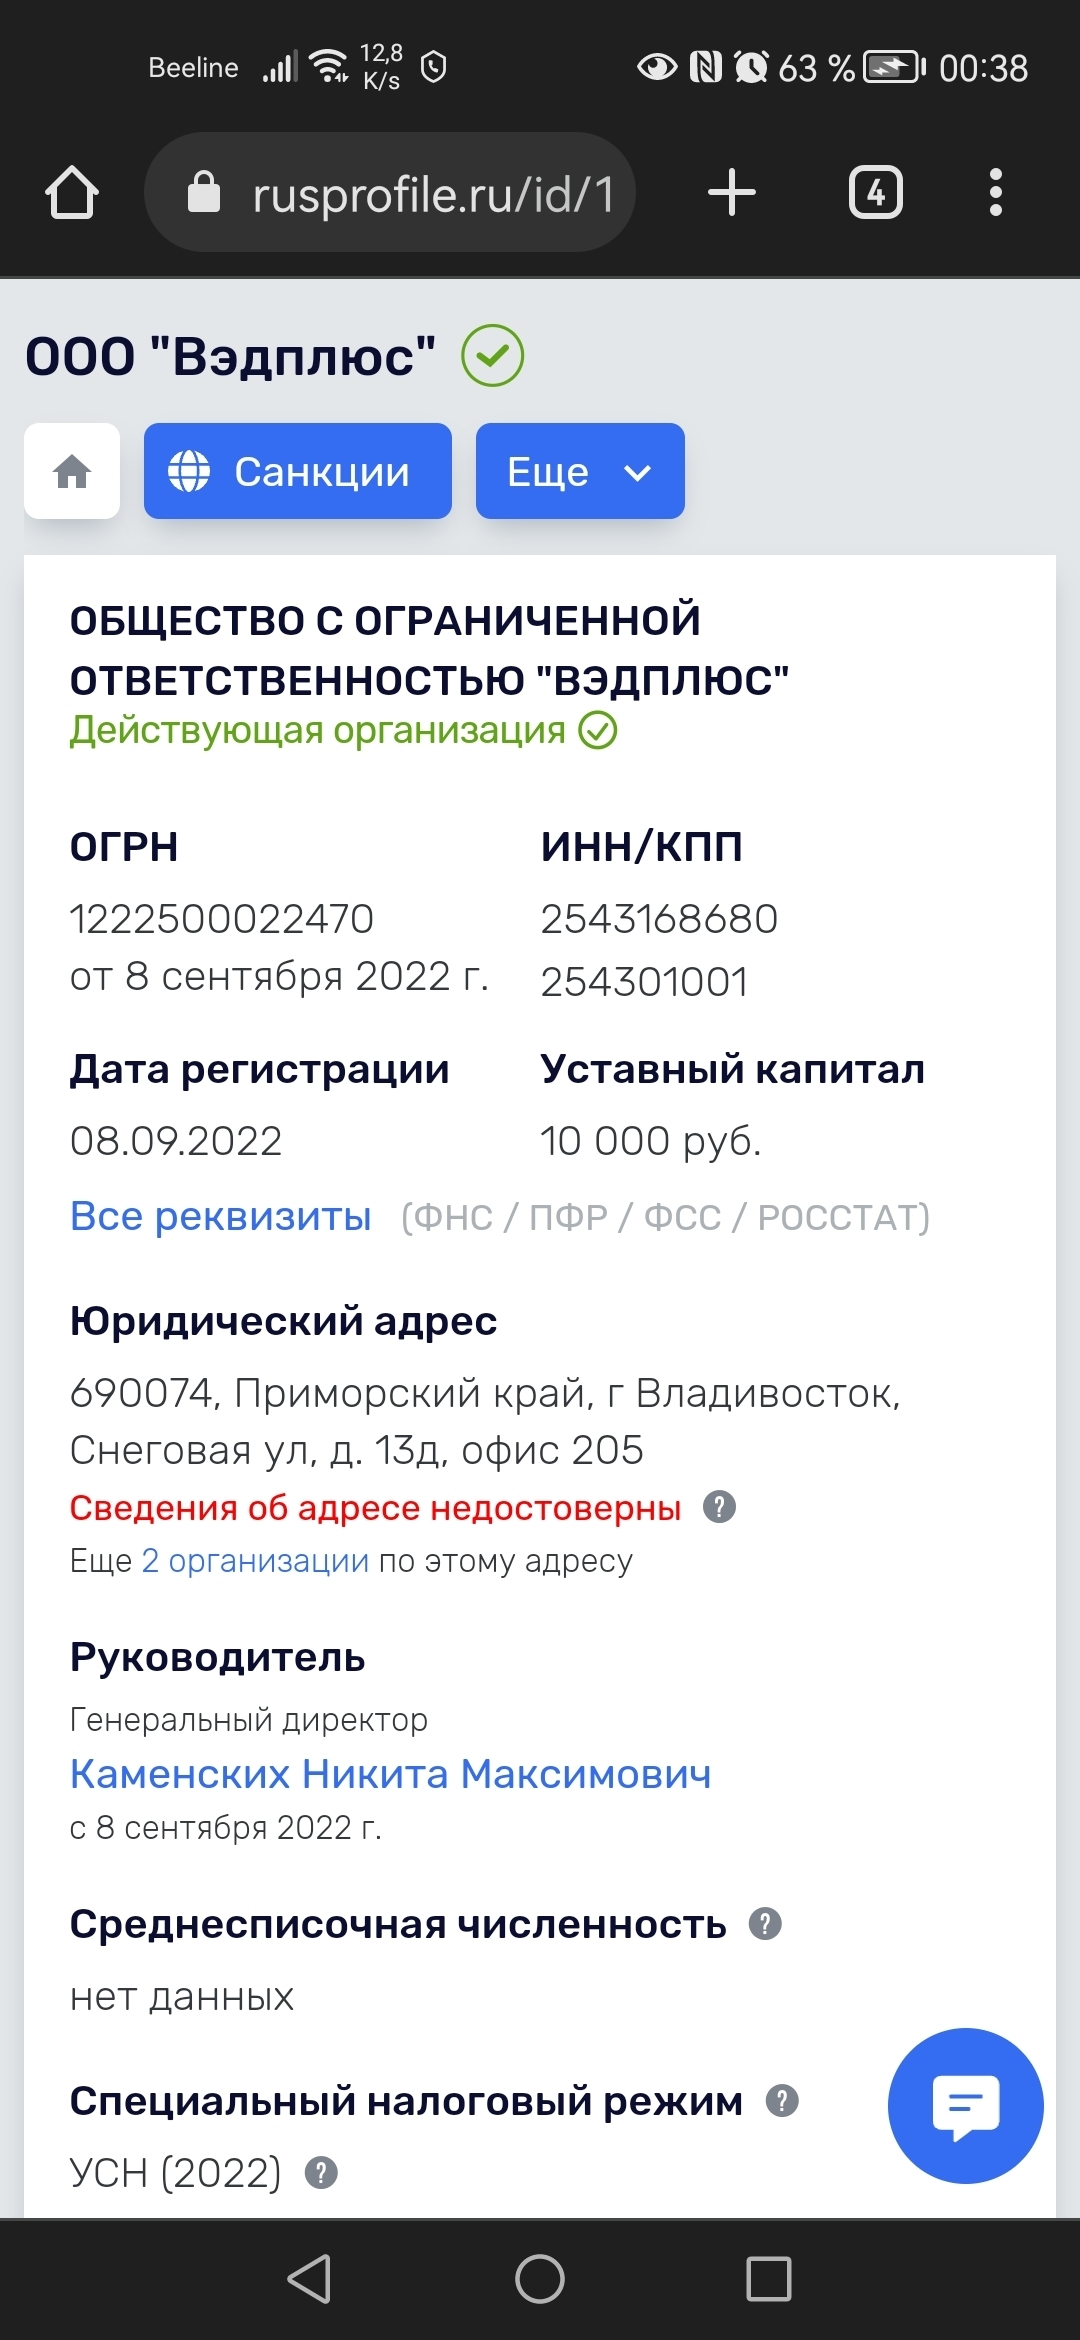Tap the browser home icon
Image resolution: width=1080 pixels, height=2340 pixels.
tap(72, 192)
